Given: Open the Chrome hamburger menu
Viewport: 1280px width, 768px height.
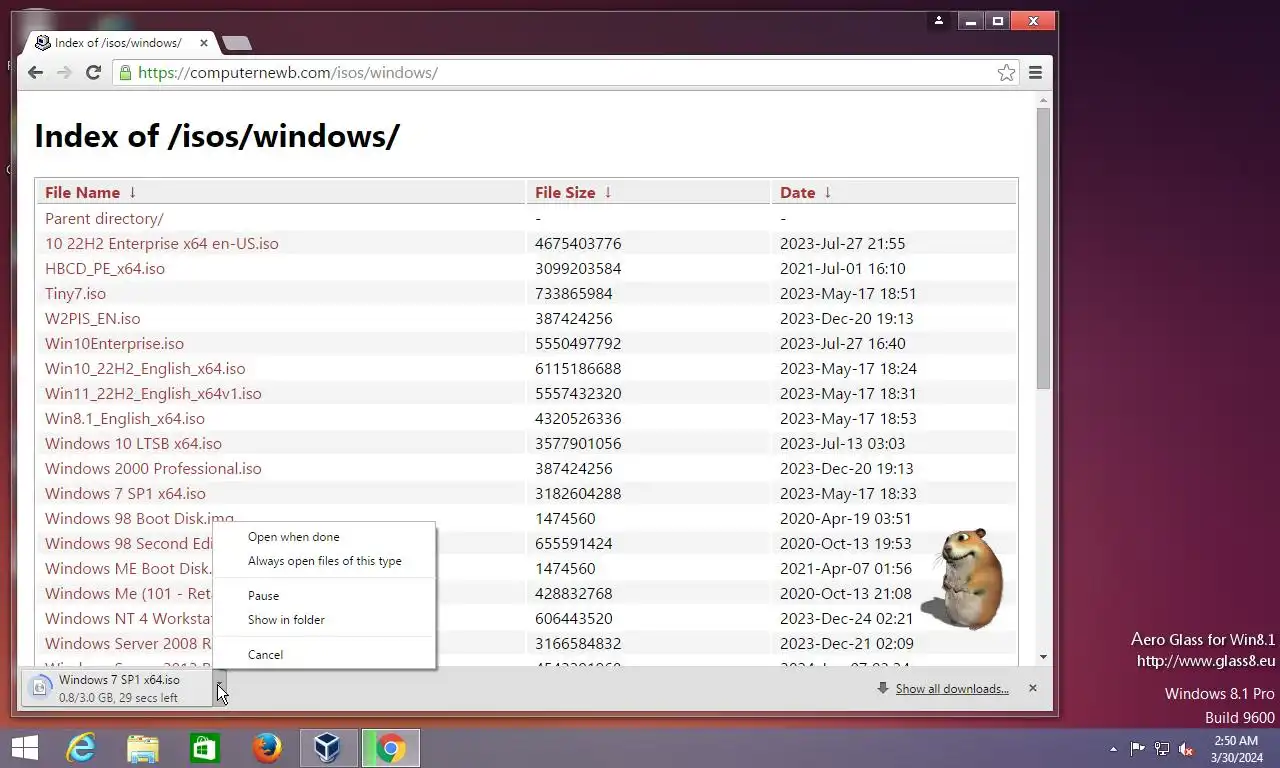Looking at the screenshot, I should pos(1036,72).
